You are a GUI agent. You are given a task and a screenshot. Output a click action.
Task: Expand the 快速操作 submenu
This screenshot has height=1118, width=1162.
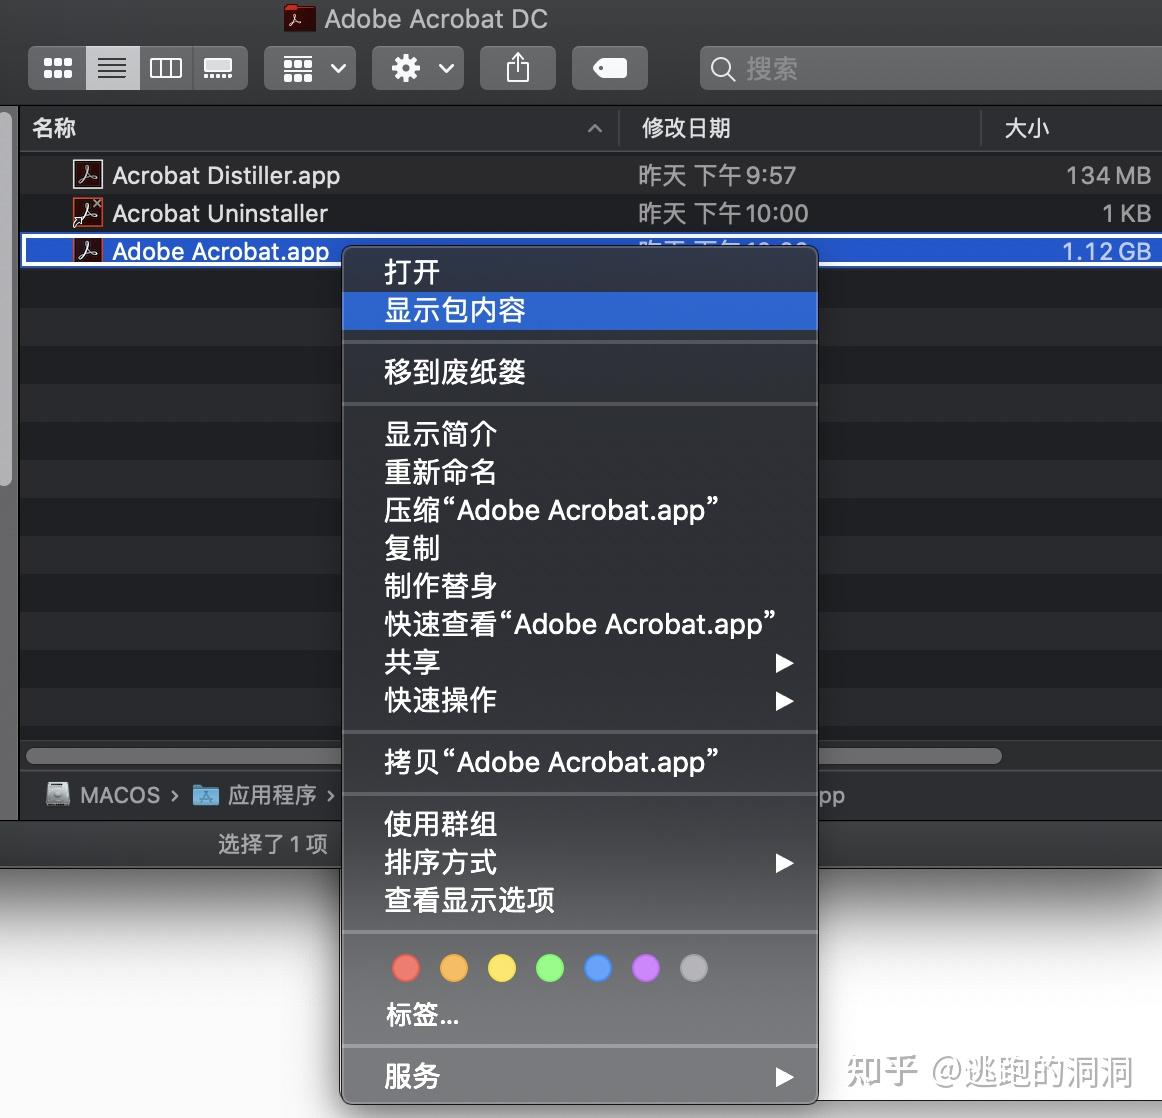(x=580, y=700)
